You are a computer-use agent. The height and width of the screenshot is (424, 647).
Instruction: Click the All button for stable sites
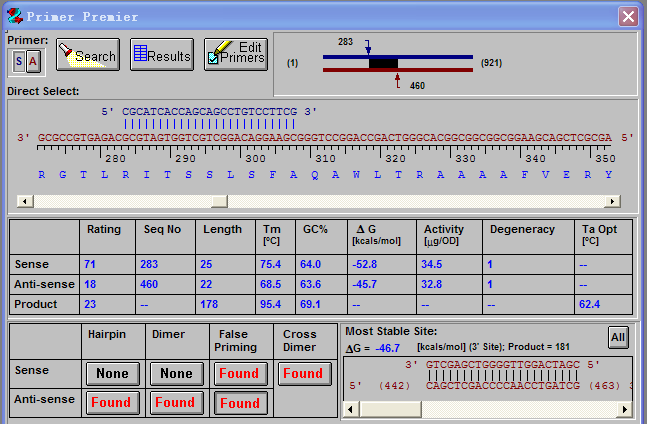click(620, 337)
